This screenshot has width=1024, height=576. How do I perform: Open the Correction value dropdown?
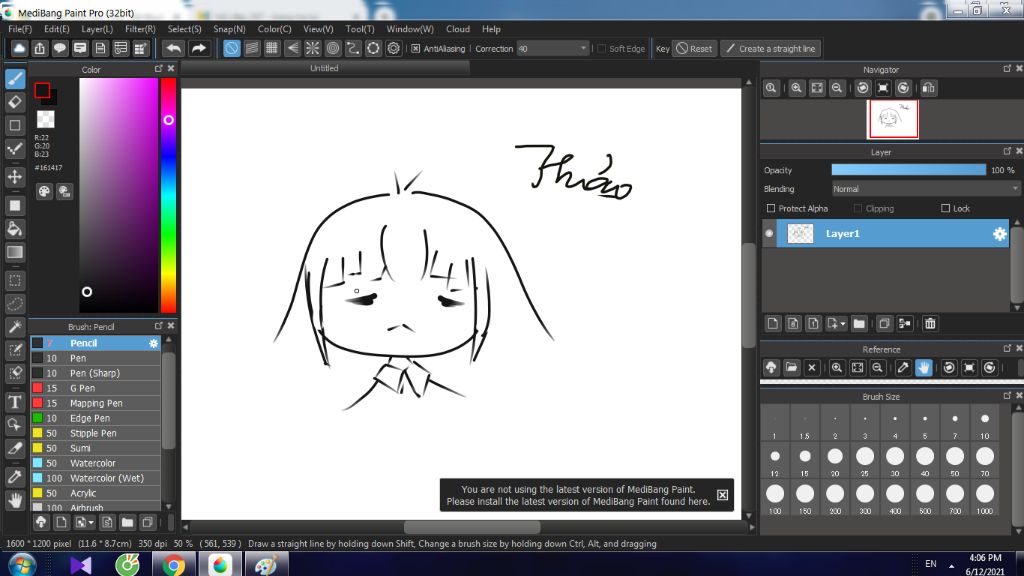552,48
